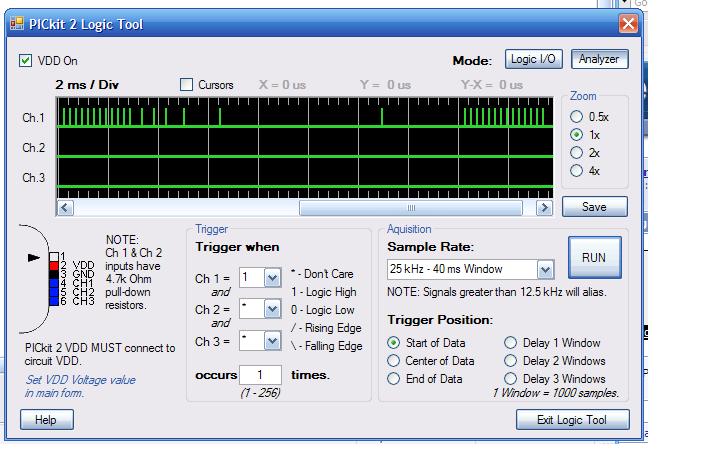
Task: Switch mode to Analyzer
Action: [599, 59]
